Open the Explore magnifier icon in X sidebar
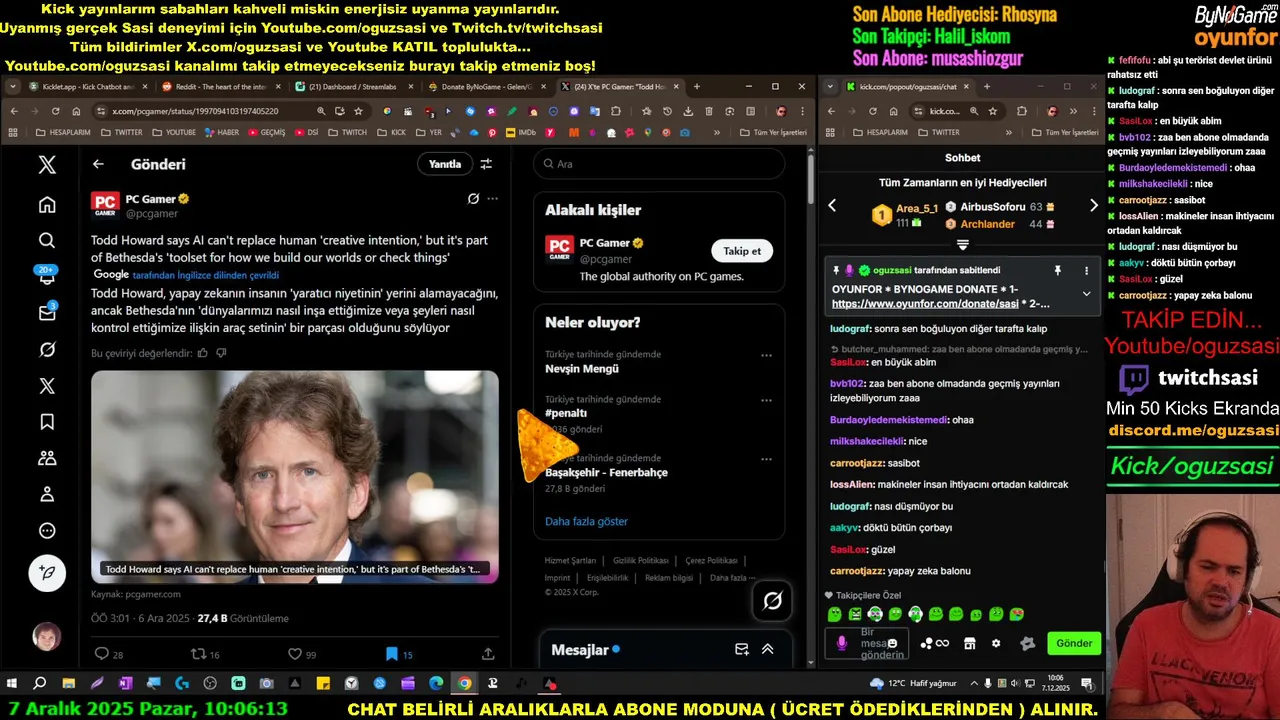 click(x=47, y=241)
